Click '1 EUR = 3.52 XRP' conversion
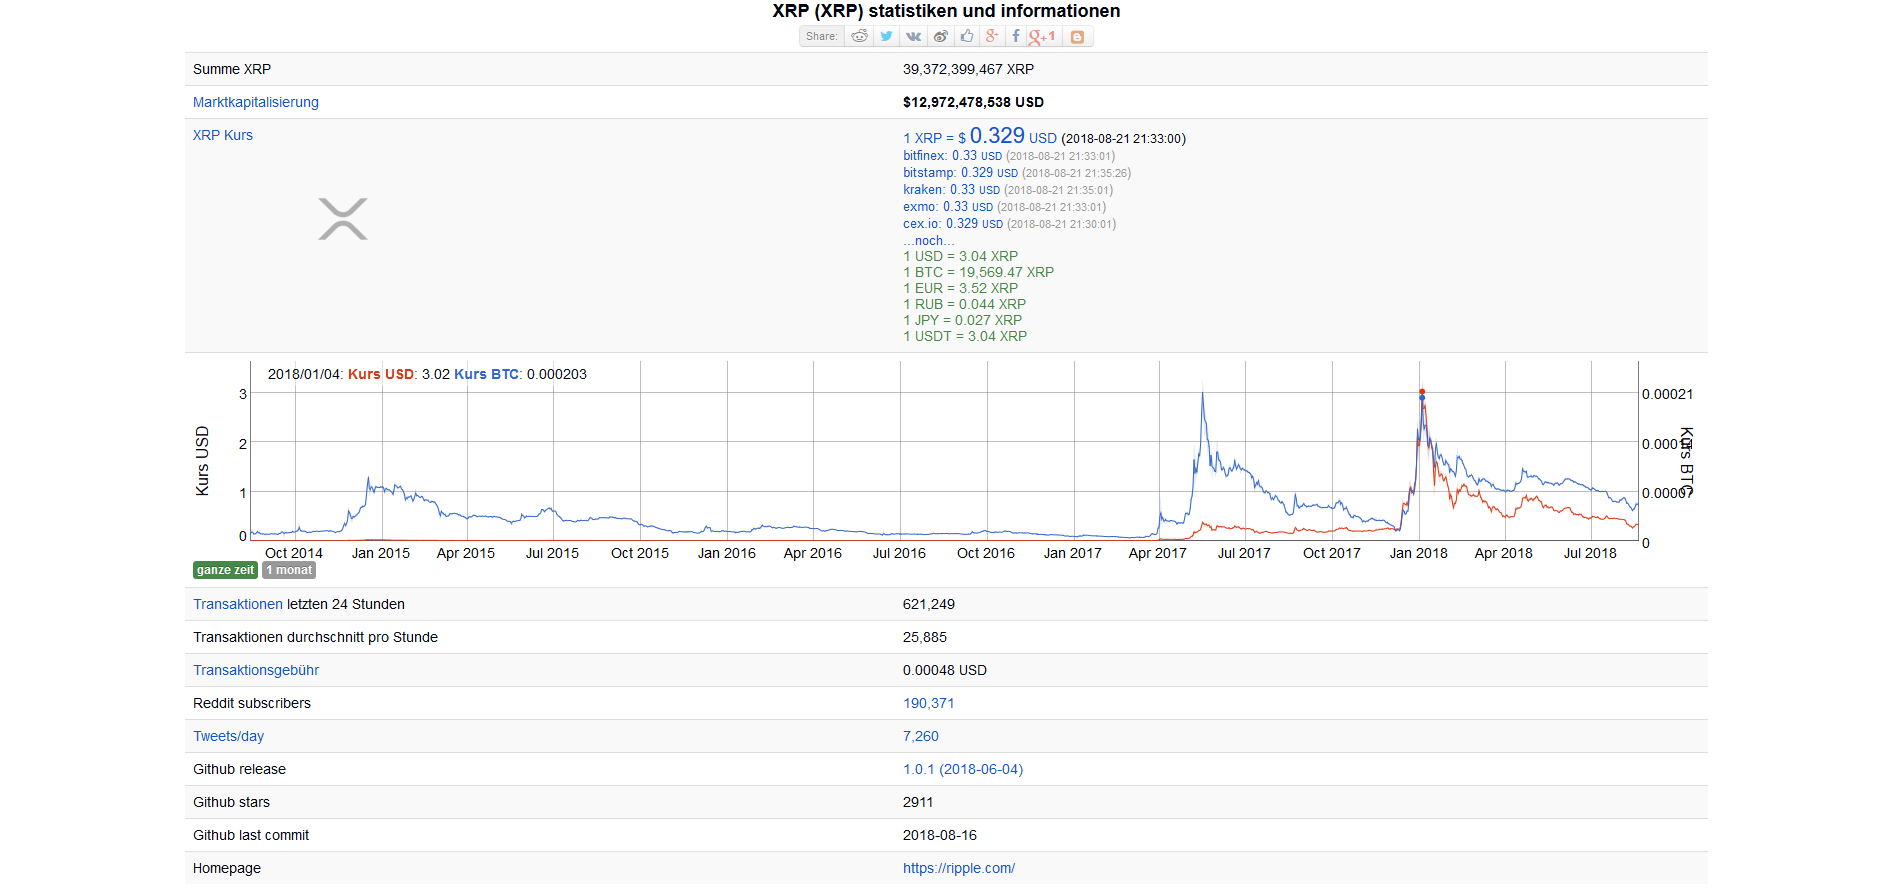This screenshot has height=891, width=1885. (960, 288)
